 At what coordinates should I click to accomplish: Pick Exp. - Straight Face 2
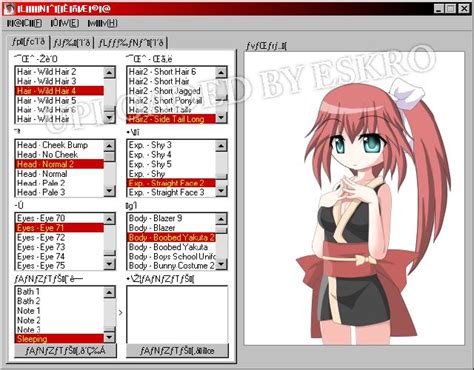tap(172, 183)
